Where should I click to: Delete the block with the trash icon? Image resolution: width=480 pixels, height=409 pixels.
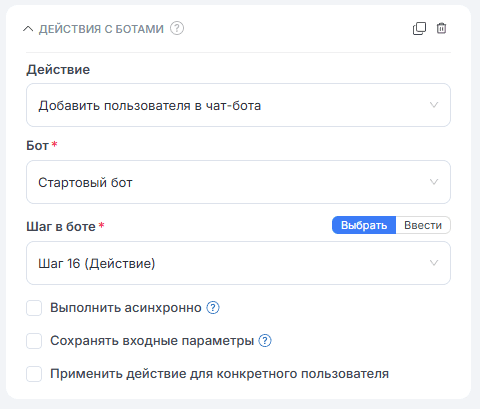pyautogui.click(x=441, y=28)
